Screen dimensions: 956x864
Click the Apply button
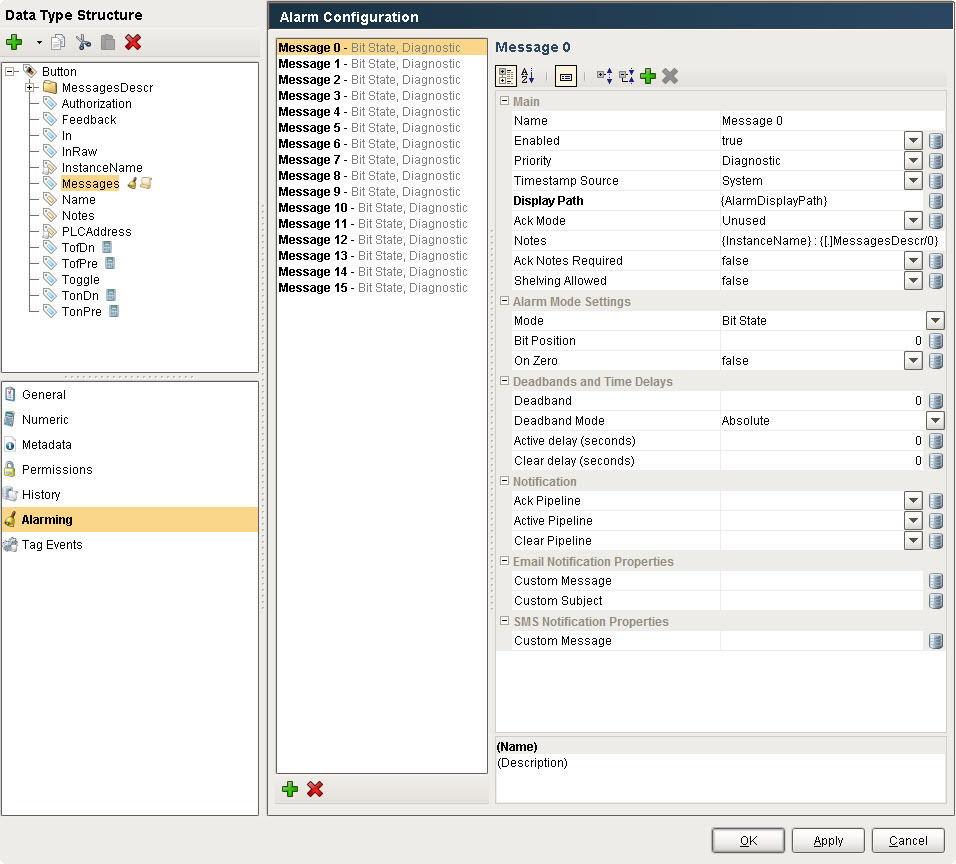(828, 841)
